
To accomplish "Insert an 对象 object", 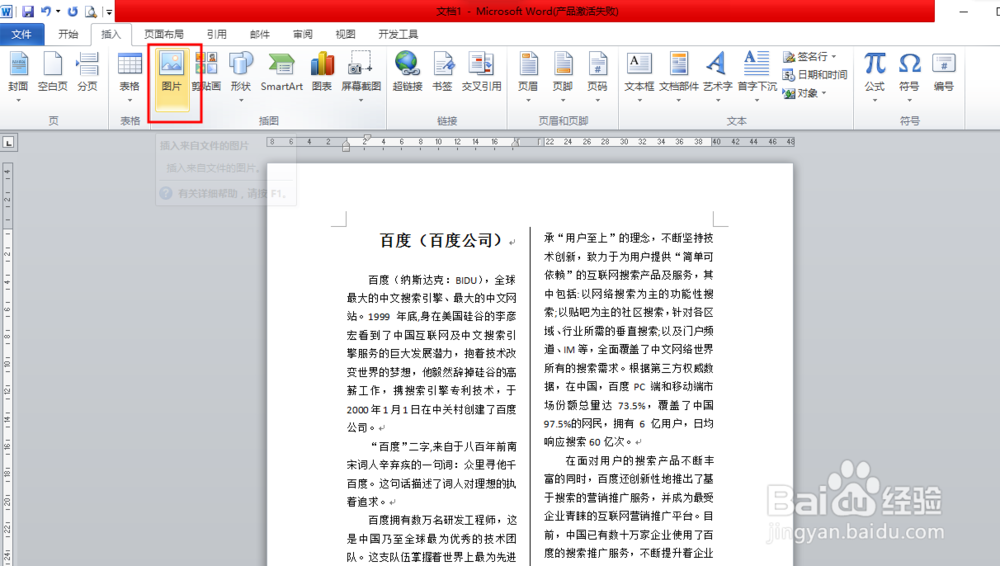I will tap(801, 93).
